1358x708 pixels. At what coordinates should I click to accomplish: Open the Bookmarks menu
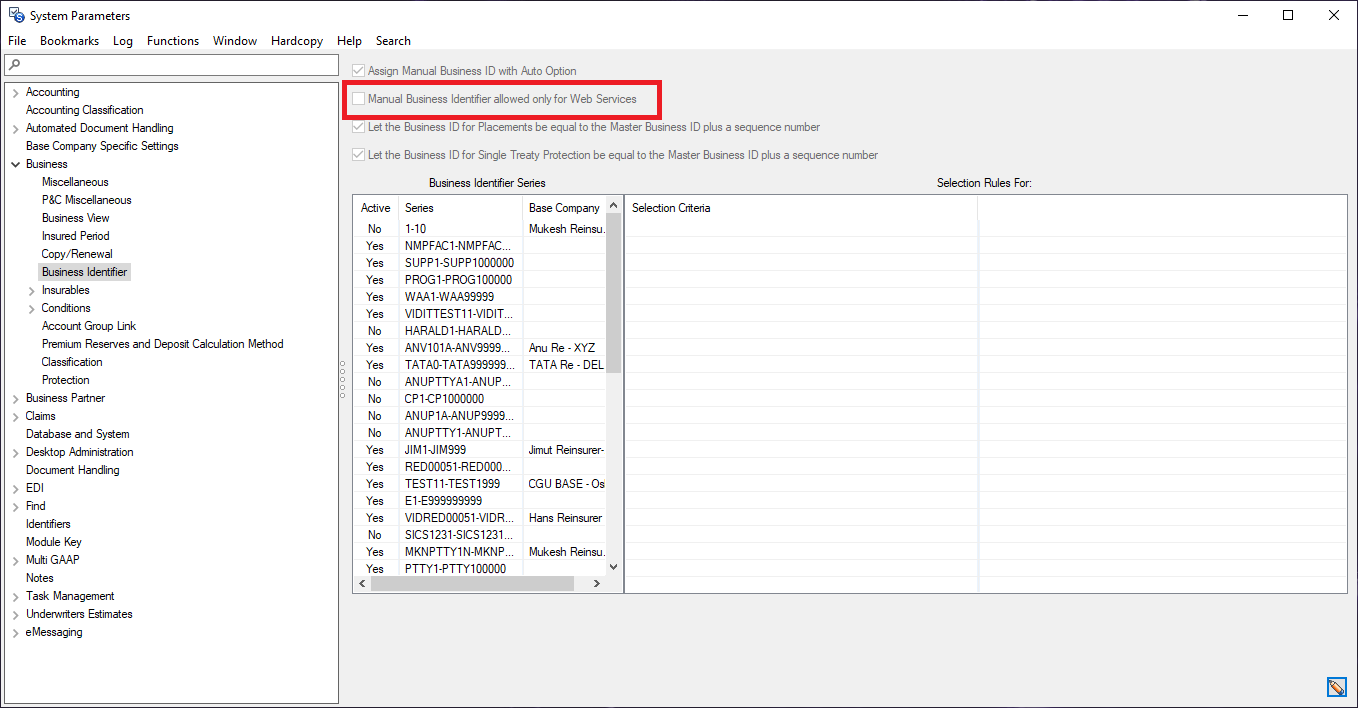coord(69,41)
